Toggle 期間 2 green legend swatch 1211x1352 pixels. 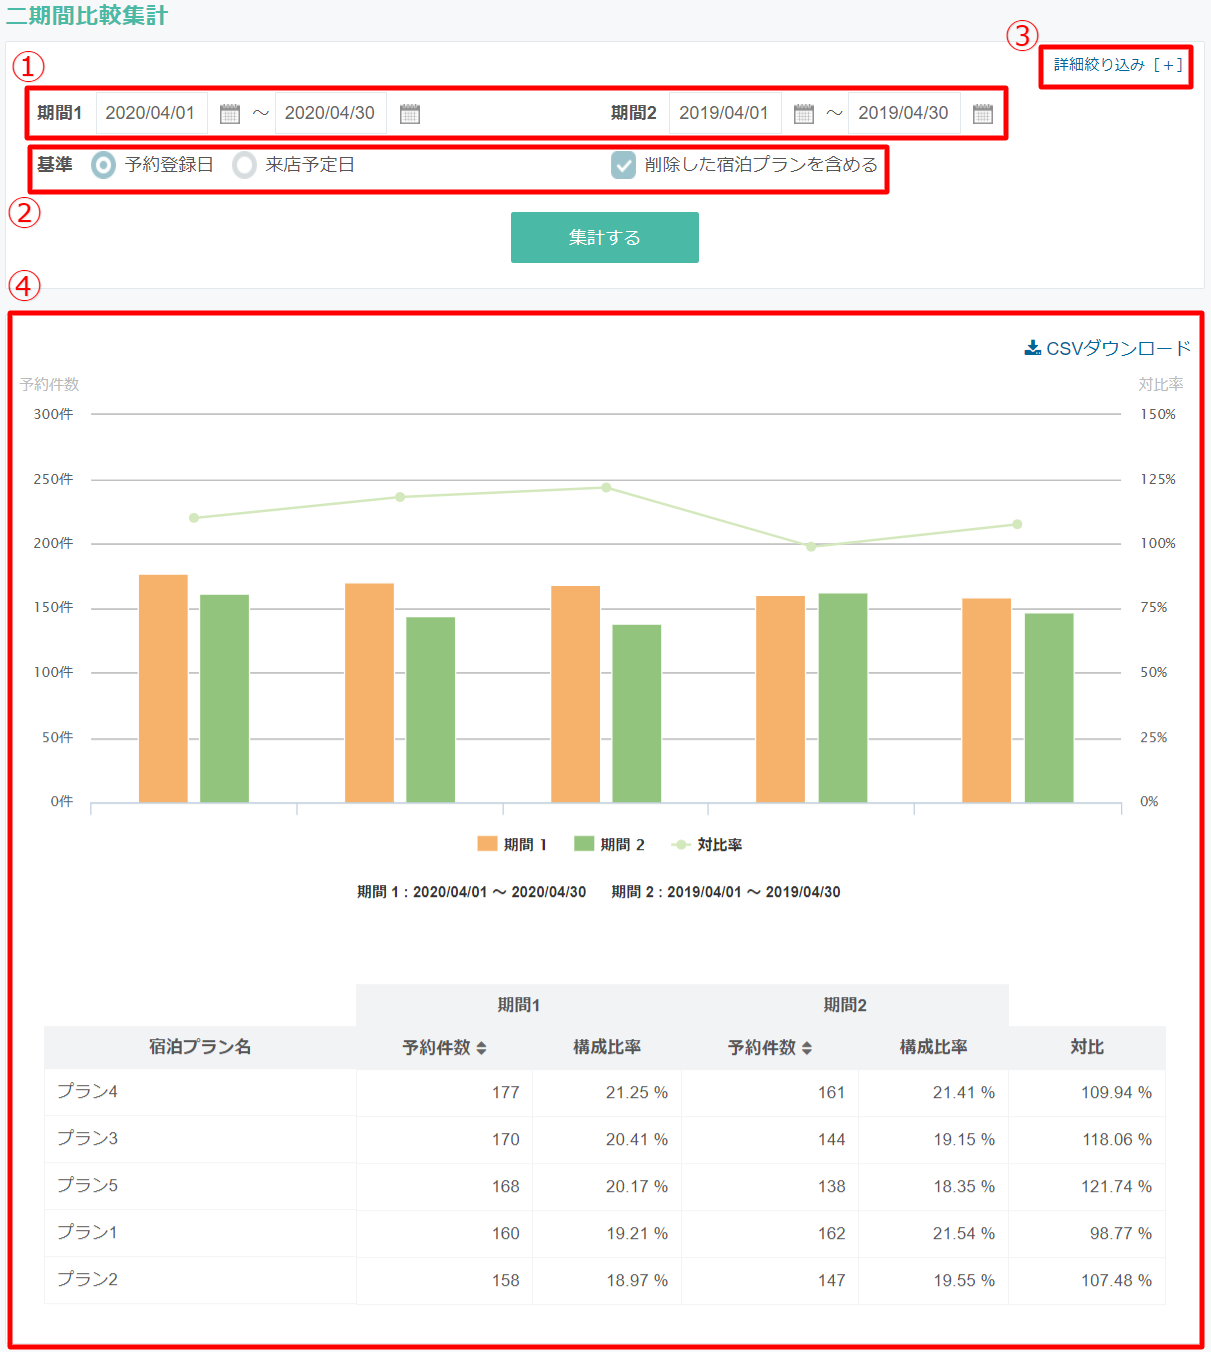click(x=584, y=844)
